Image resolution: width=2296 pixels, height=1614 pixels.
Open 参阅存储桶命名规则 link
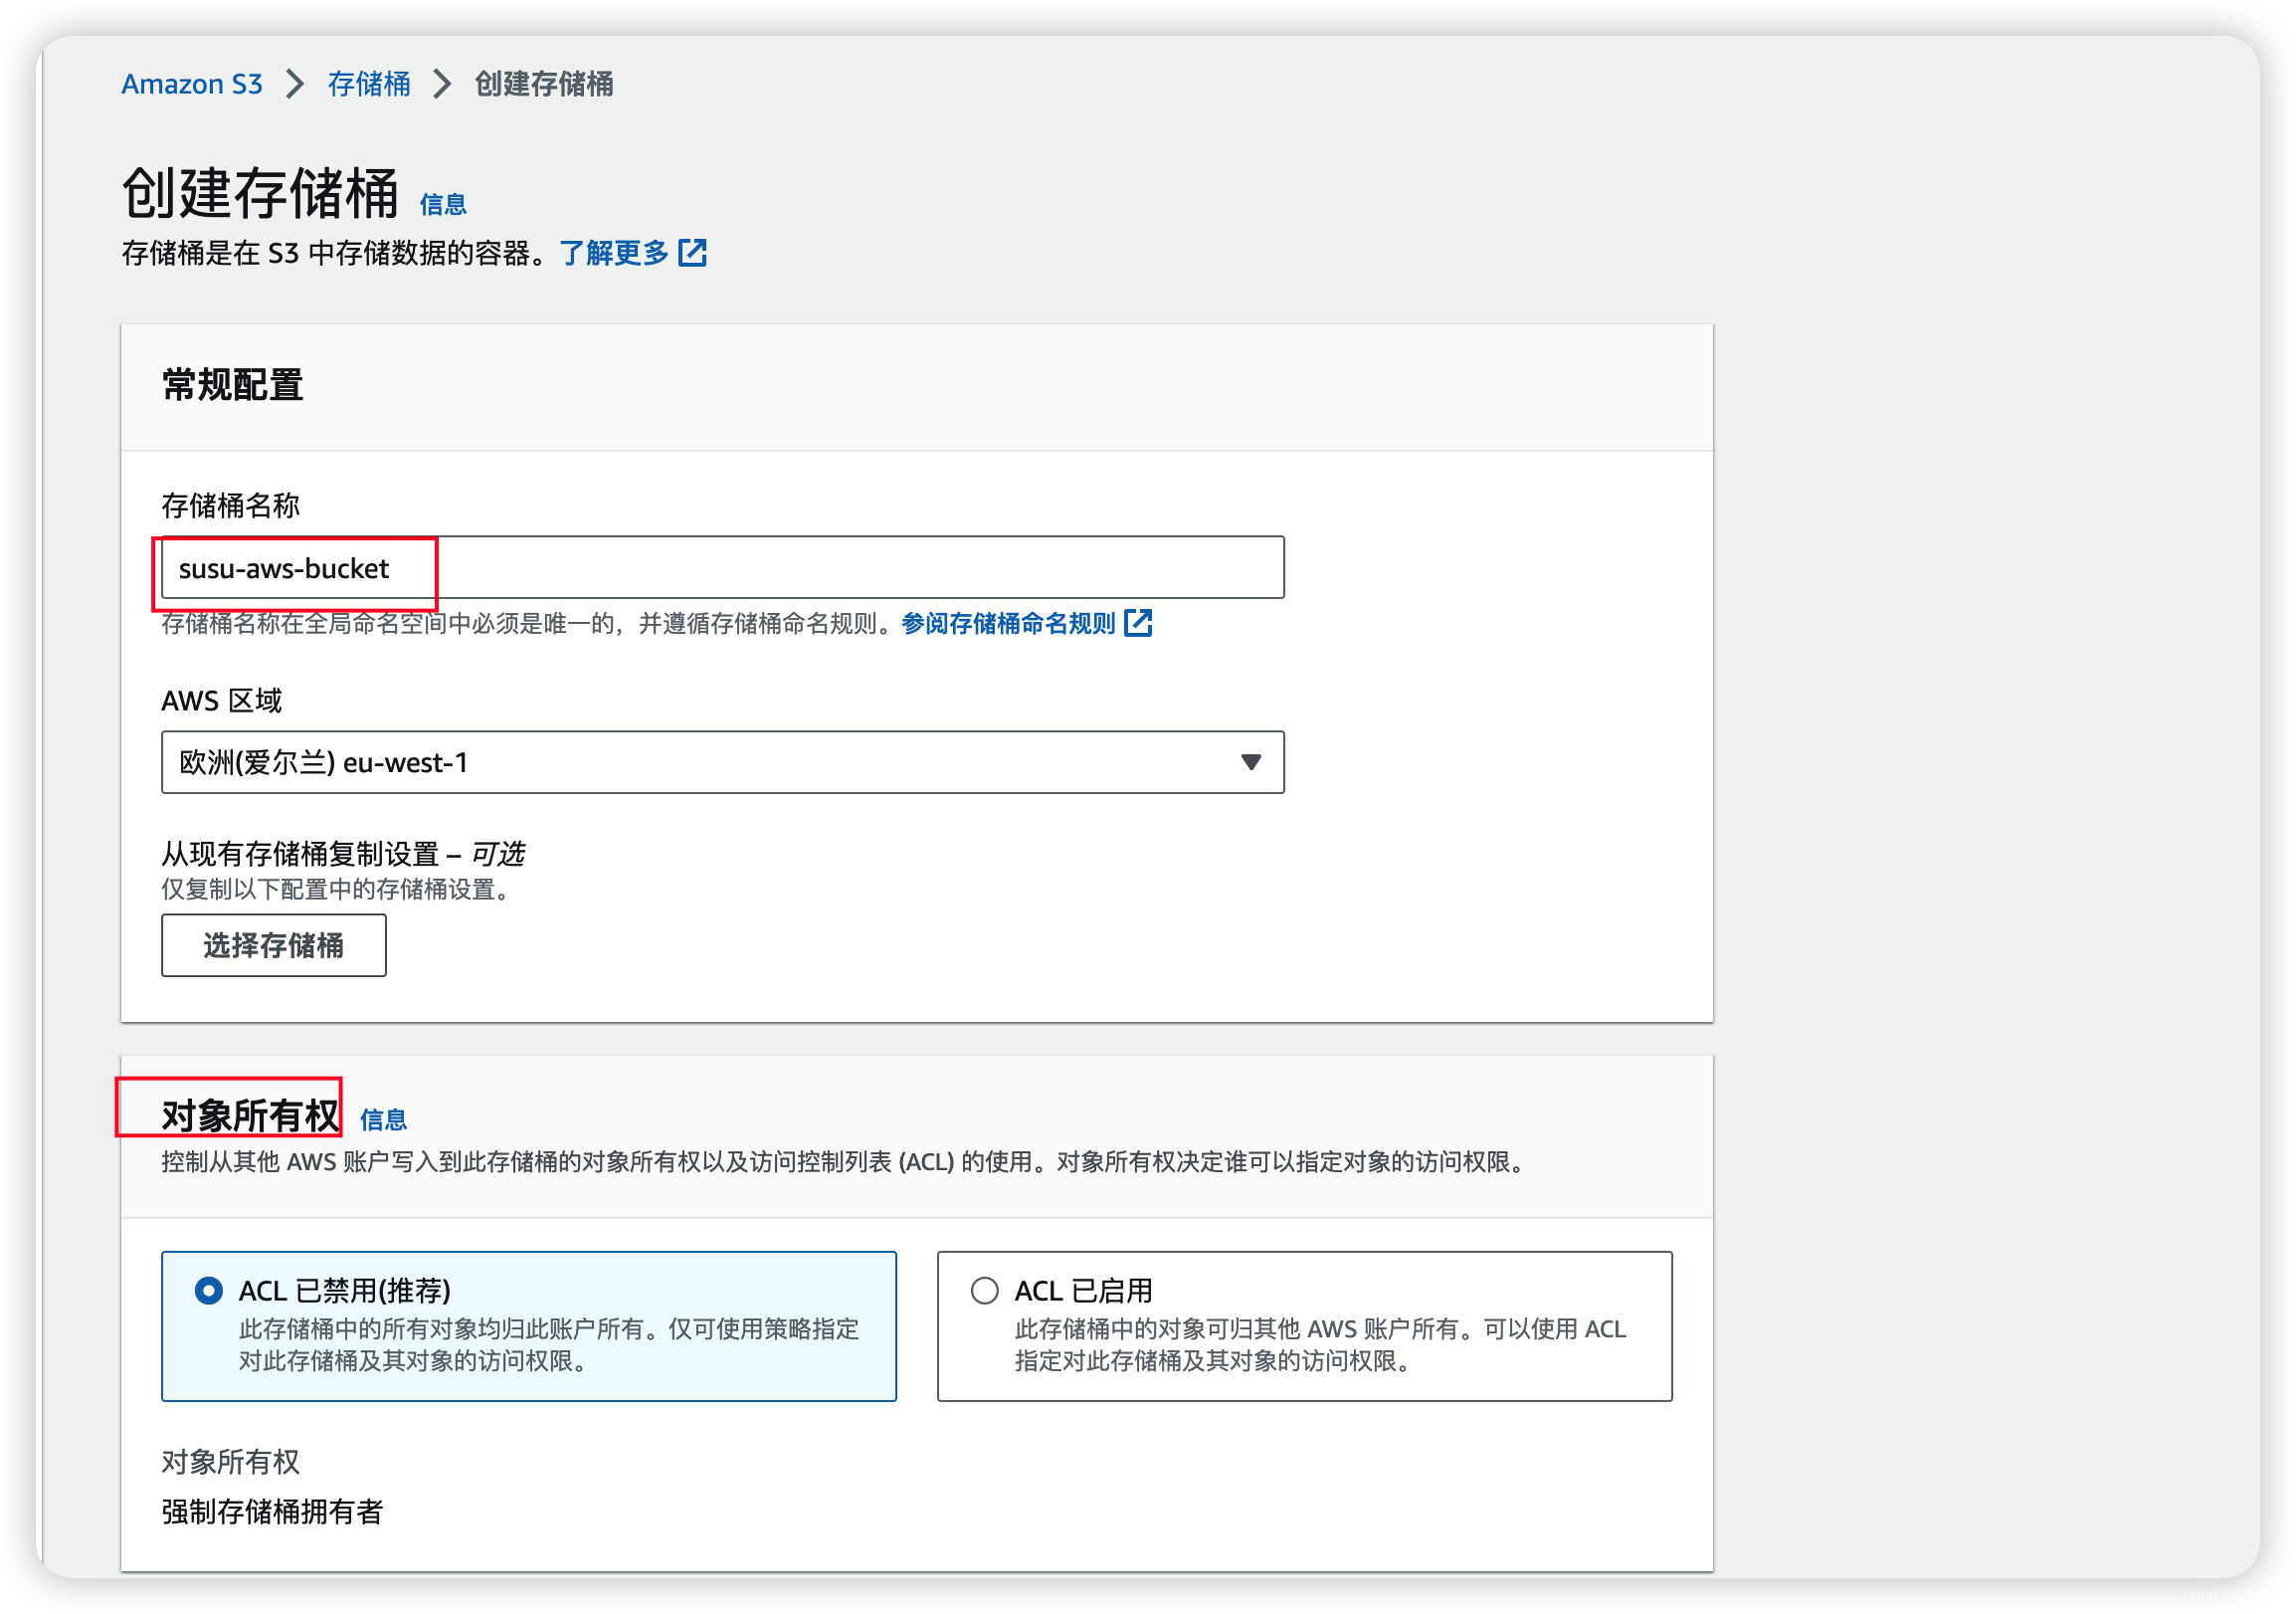(1008, 624)
